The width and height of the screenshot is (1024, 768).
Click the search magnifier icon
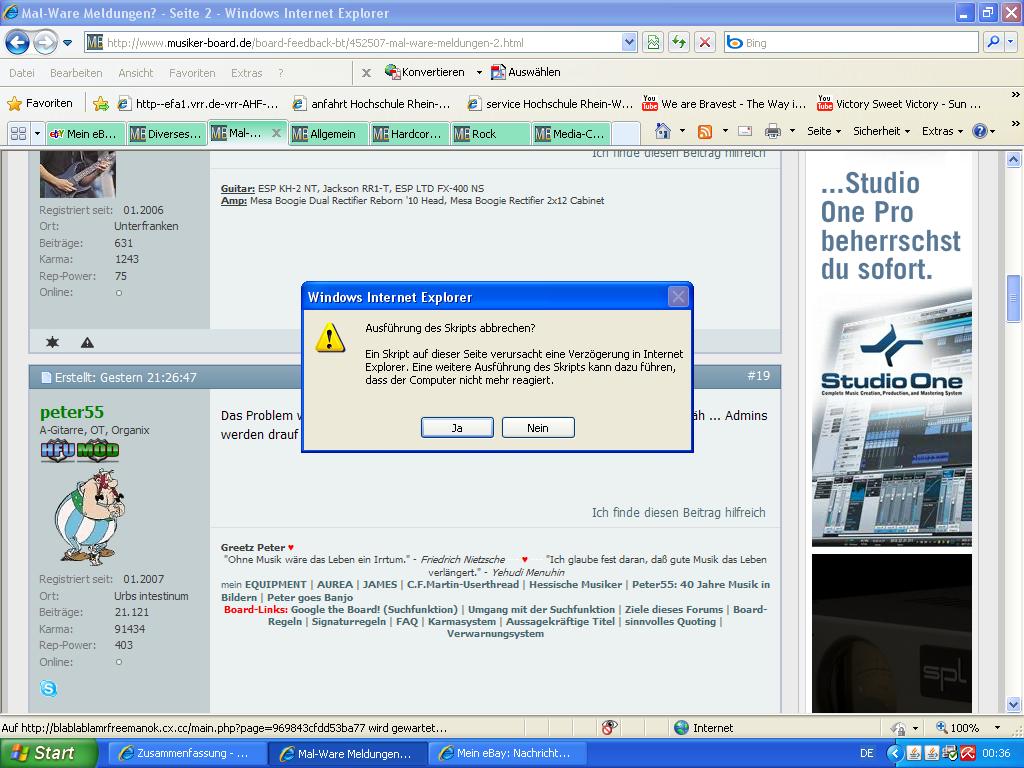pyautogui.click(x=993, y=42)
